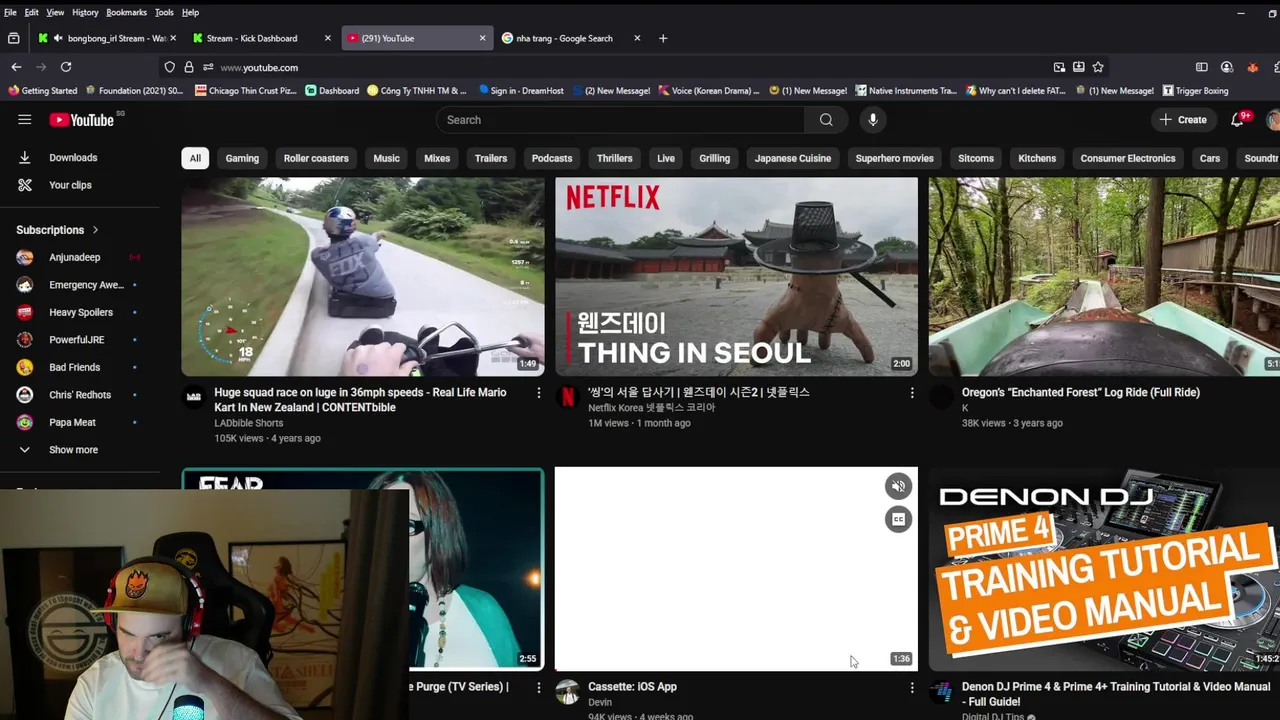Select the Mixes filter chip
This screenshot has width=1280, height=720.
437,158
